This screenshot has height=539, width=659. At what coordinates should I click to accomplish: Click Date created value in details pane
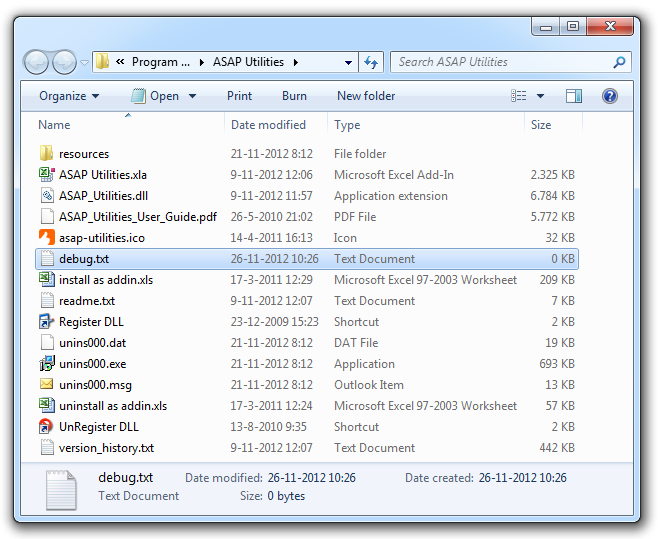coord(522,478)
